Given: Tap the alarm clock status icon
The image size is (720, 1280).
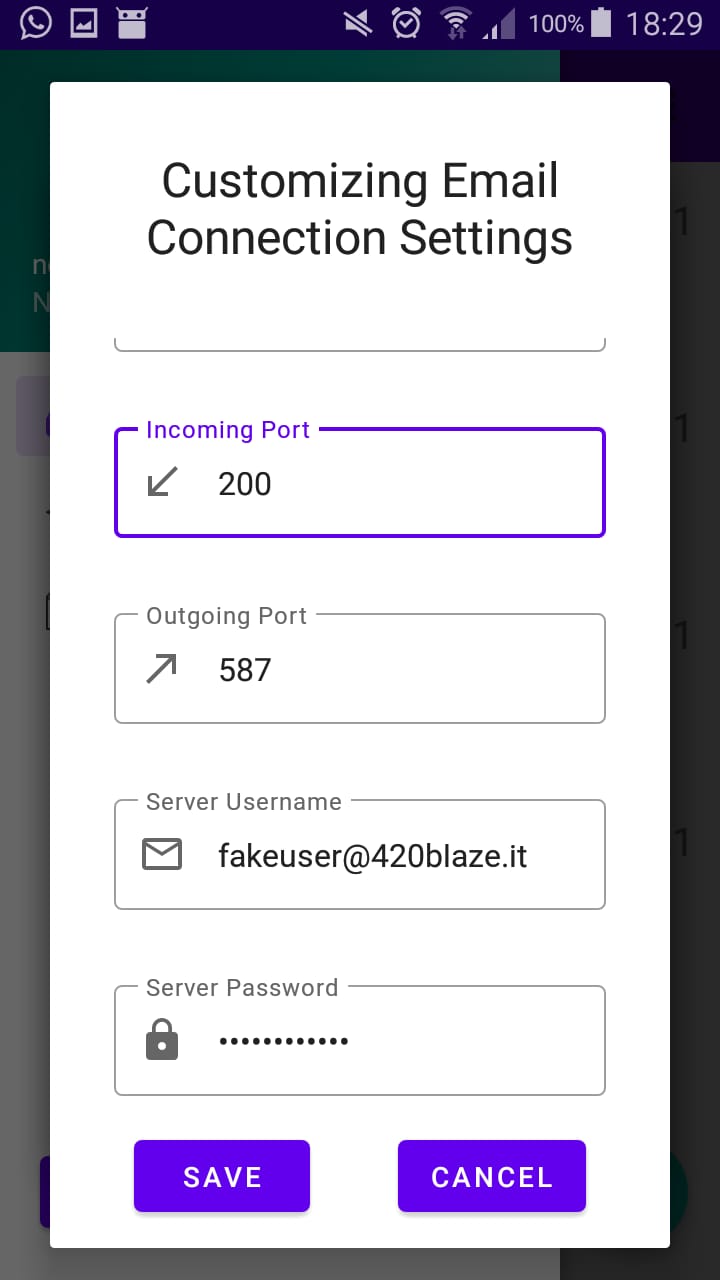Looking at the screenshot, I should click(406, 23).
